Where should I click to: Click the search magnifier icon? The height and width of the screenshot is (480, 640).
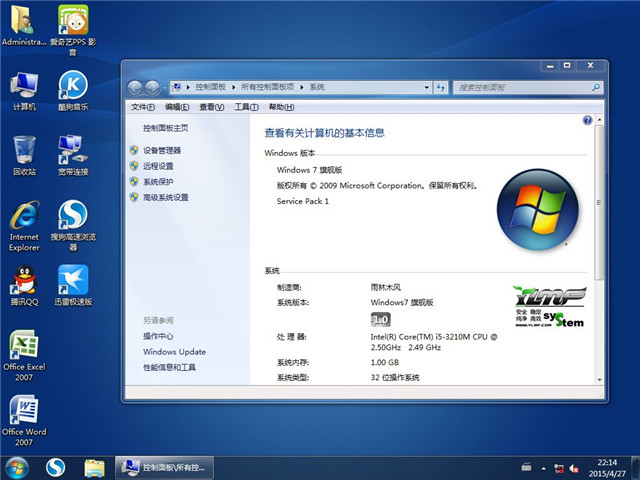pos(596,87)
